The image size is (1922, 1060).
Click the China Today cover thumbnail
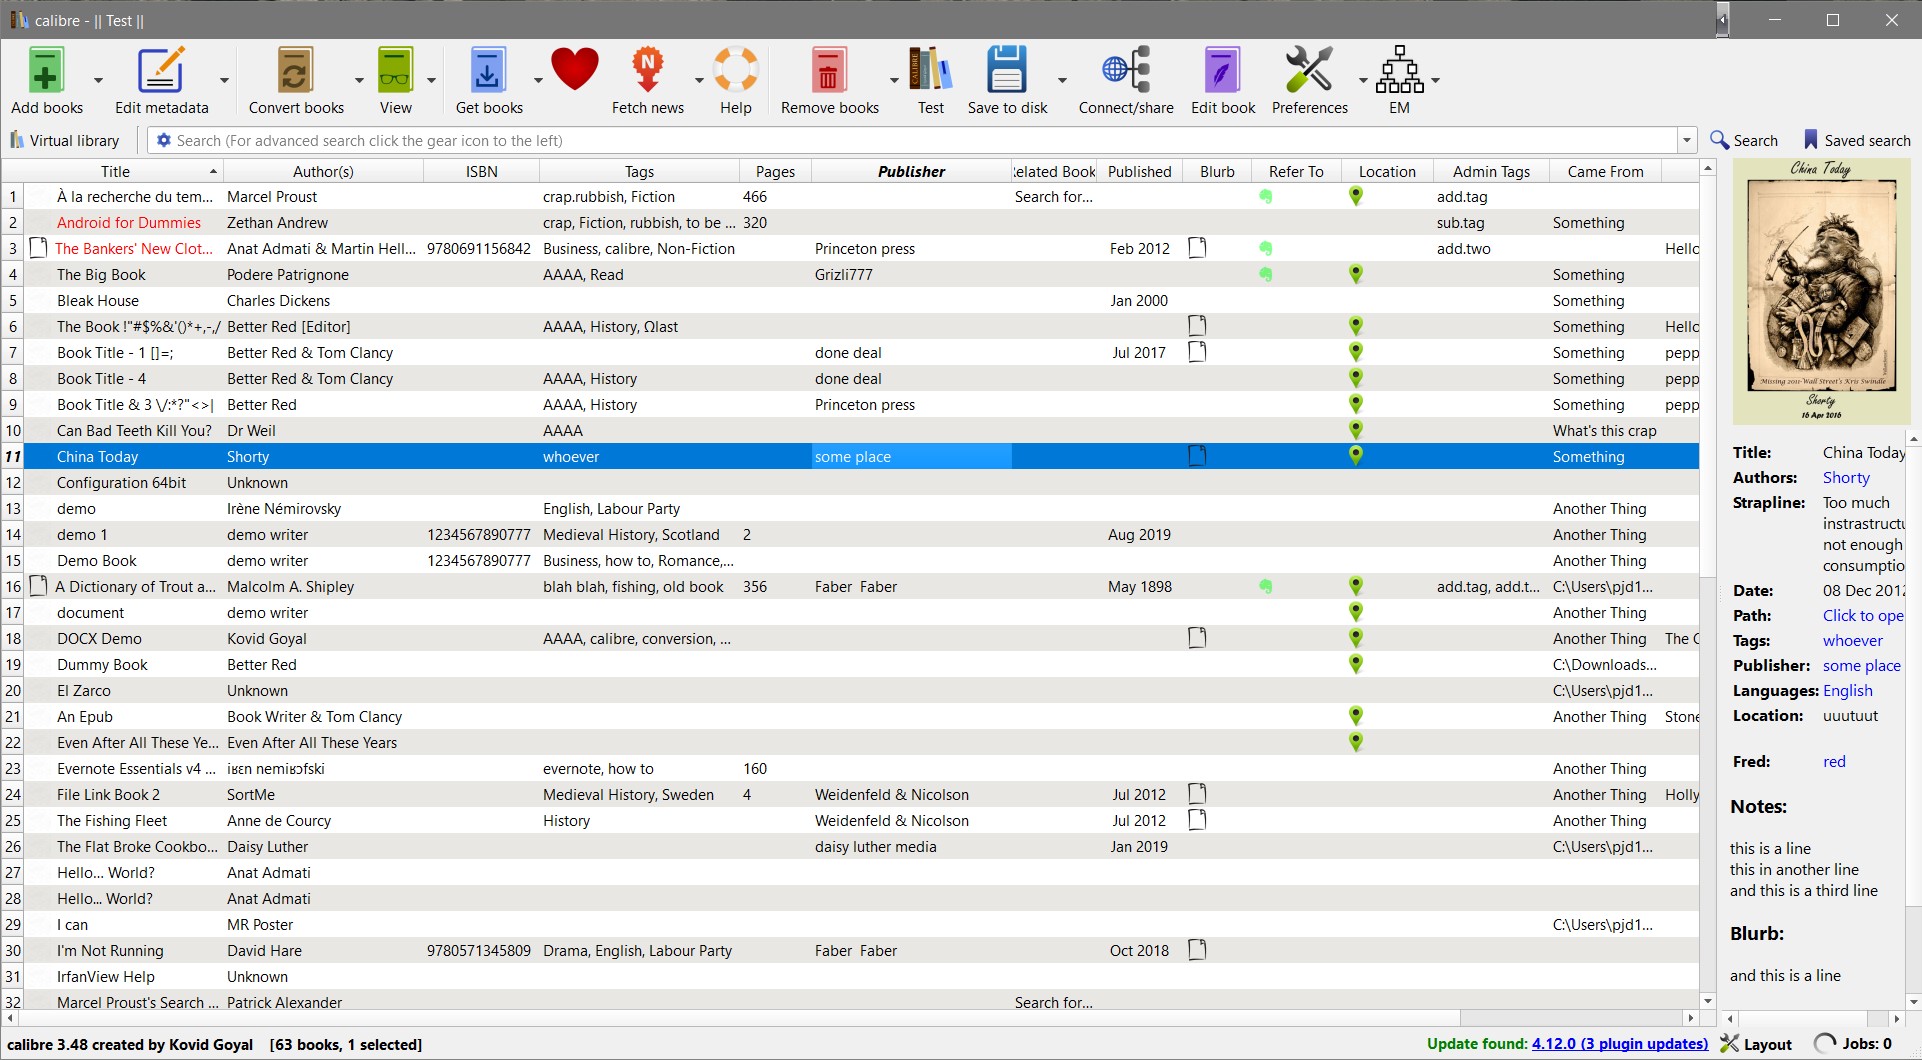(1821, 292)
